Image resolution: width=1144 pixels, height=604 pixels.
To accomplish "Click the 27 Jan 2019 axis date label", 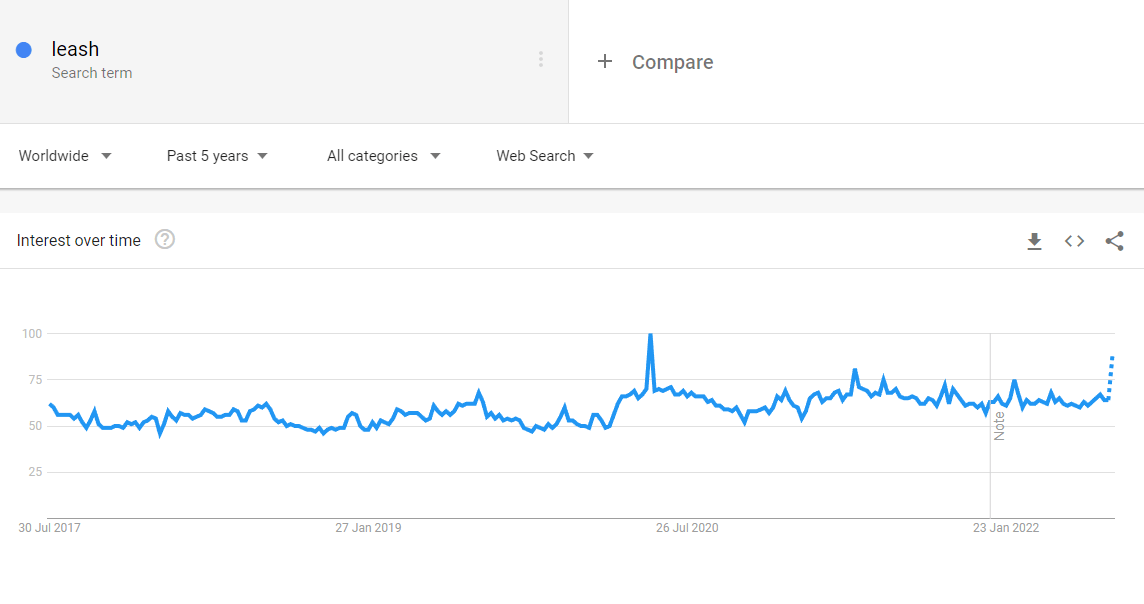I will pos(368,527).
